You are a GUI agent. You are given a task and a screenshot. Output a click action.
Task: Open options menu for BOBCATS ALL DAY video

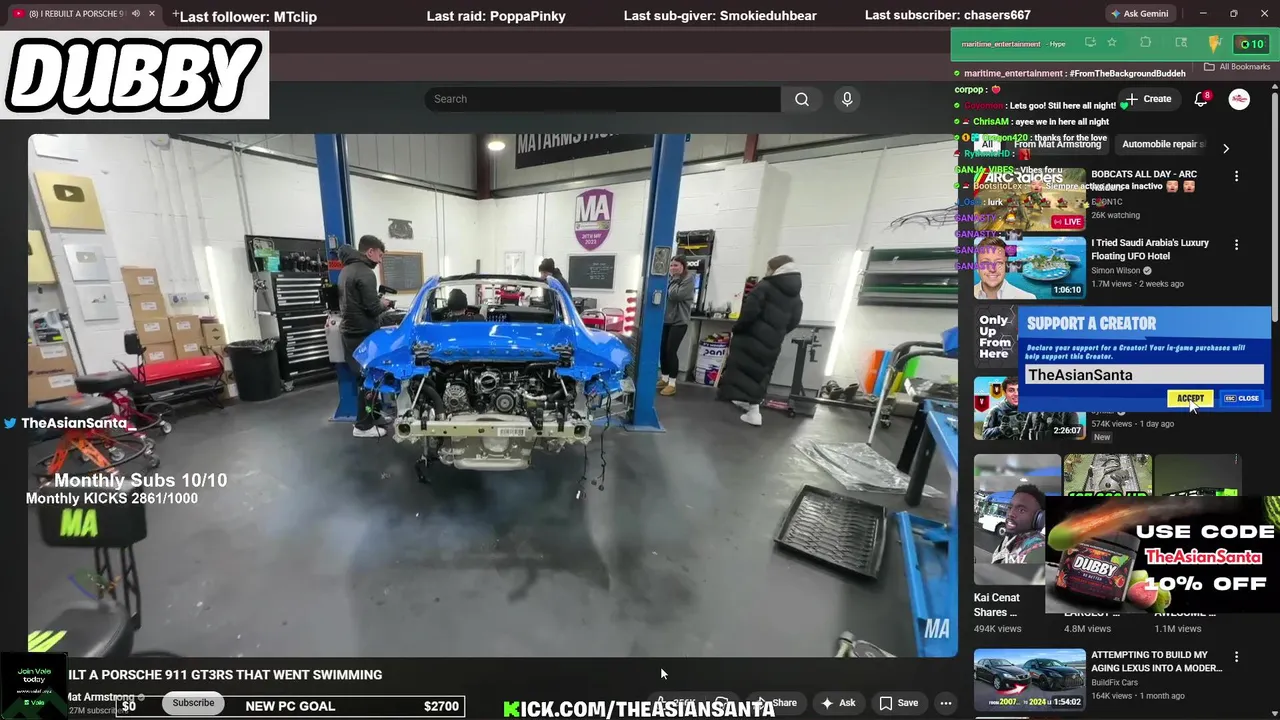[1236, 176]
